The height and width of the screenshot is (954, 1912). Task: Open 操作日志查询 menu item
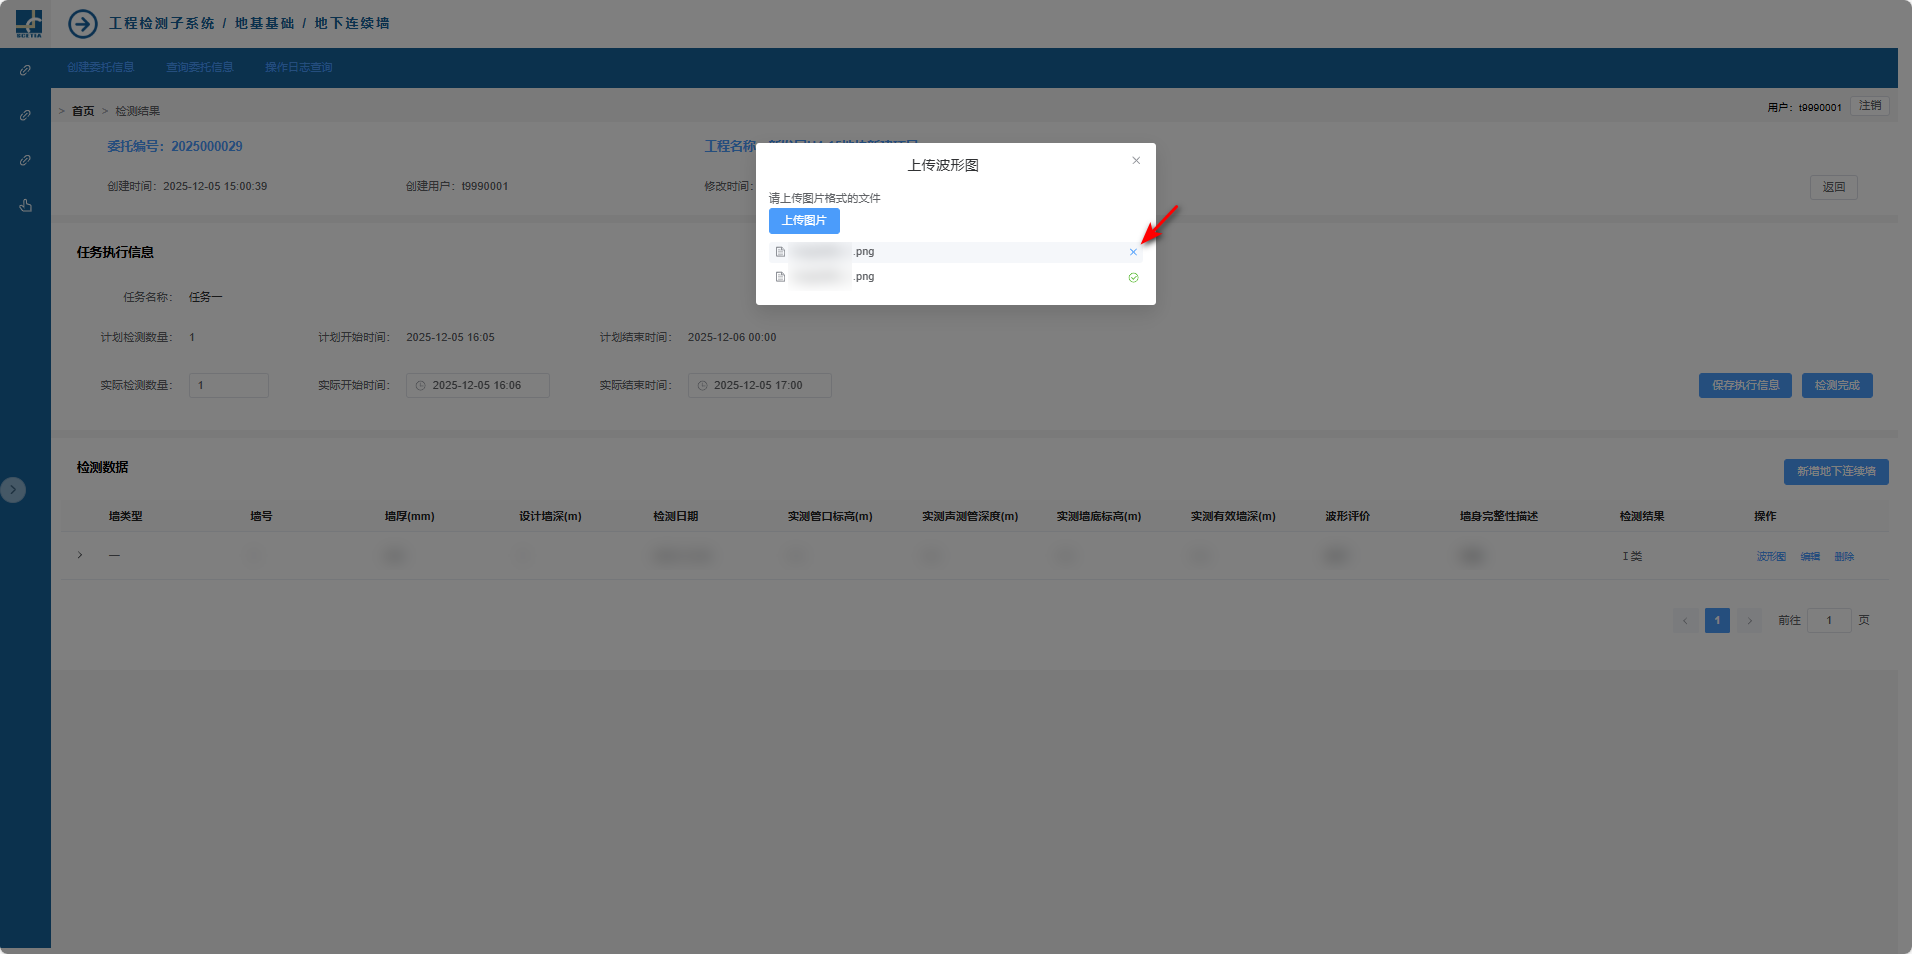click(x=299, y=67)
